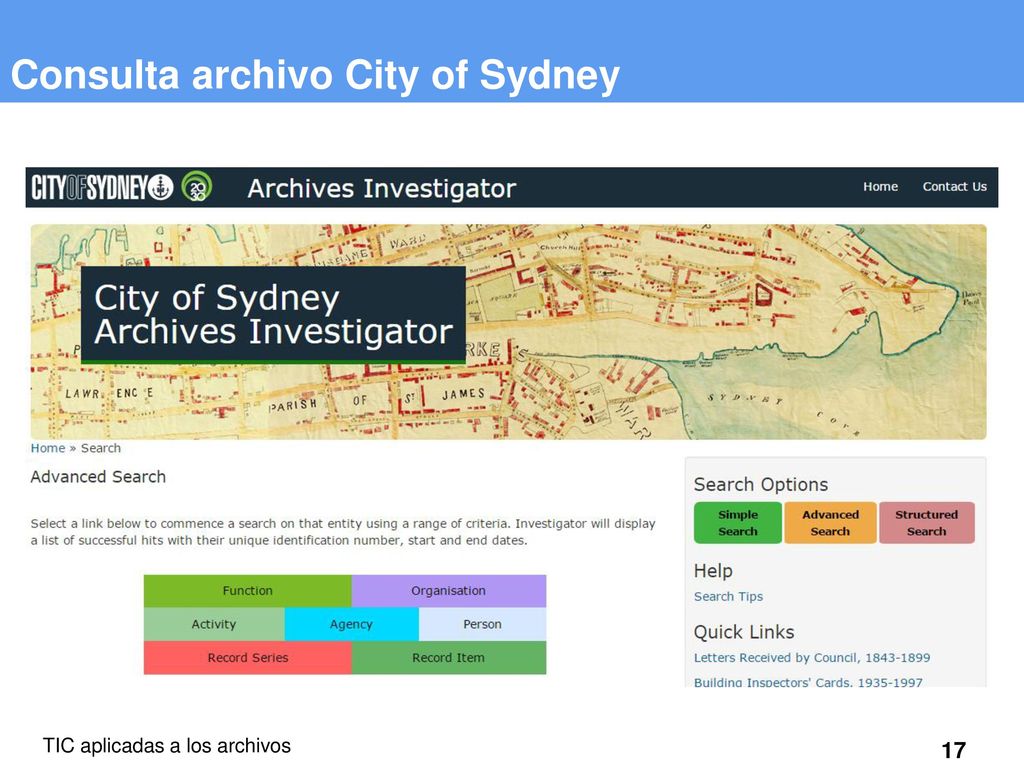The image size is (1024, 768).
Task: Search by Activity entity
Action: 214,624
